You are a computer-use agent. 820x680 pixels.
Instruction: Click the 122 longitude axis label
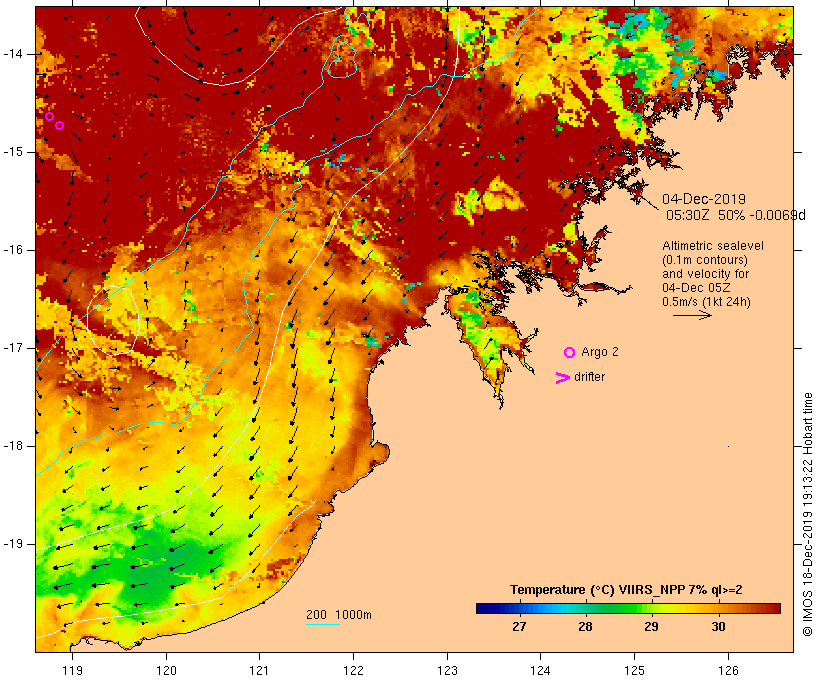tap(354, 671)
